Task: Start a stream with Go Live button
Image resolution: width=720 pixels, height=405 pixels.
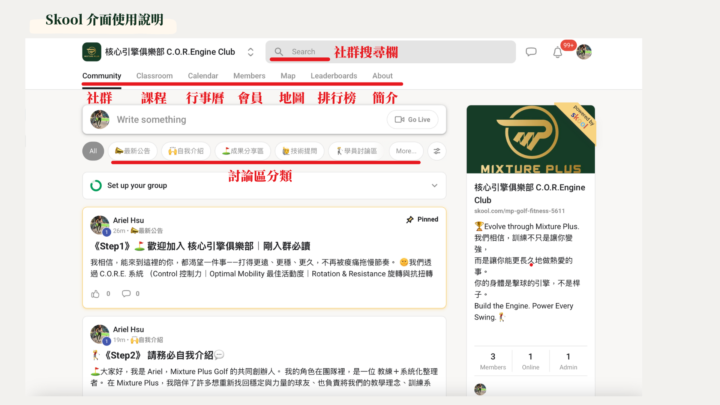Action: pos(412,119)
